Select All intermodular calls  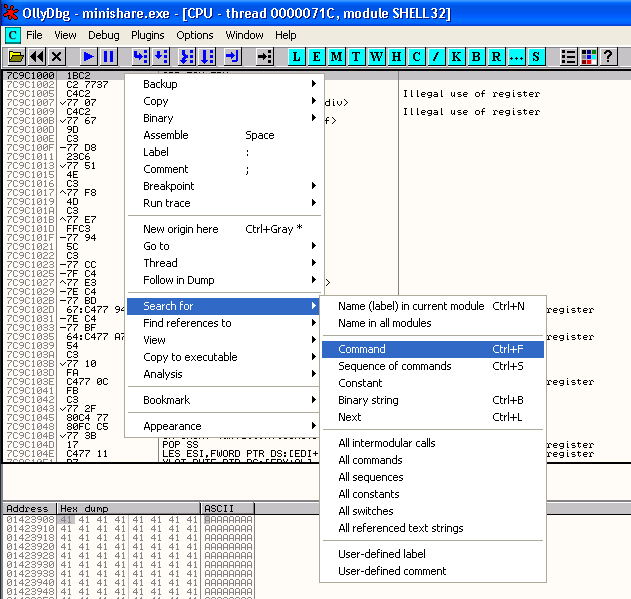433,443
